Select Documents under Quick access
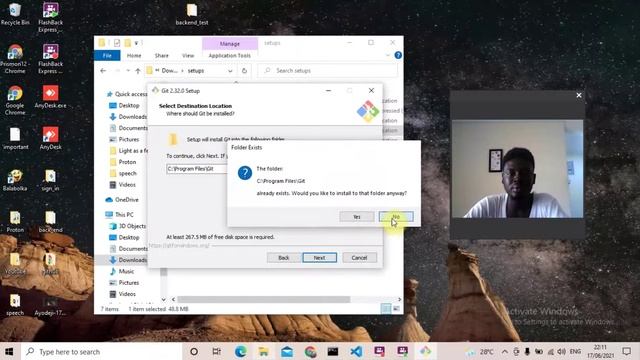The height and width of the screenshot is (360, 640). pos(129,128)
